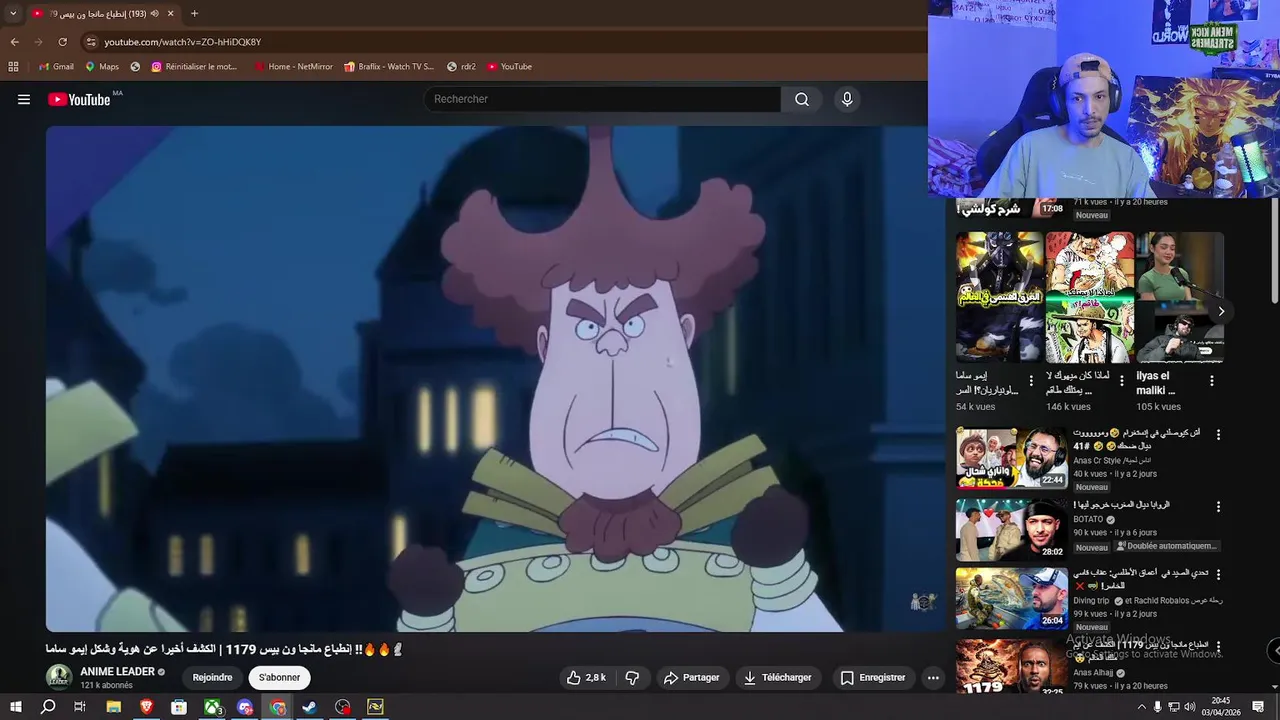This screenshot has width=1280, height=720.
Task: Open BOTATO video thumbnail 28:02
Action: click(1012, 529)
